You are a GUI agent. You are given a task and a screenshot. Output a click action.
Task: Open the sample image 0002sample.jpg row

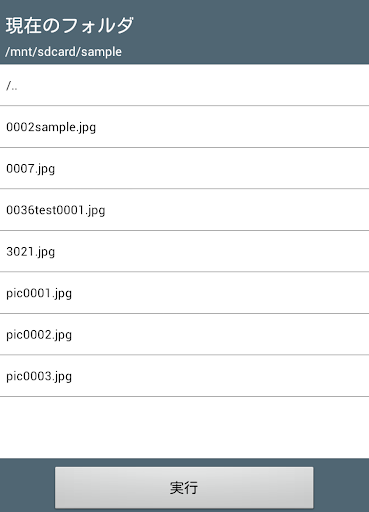click(184, 127)
